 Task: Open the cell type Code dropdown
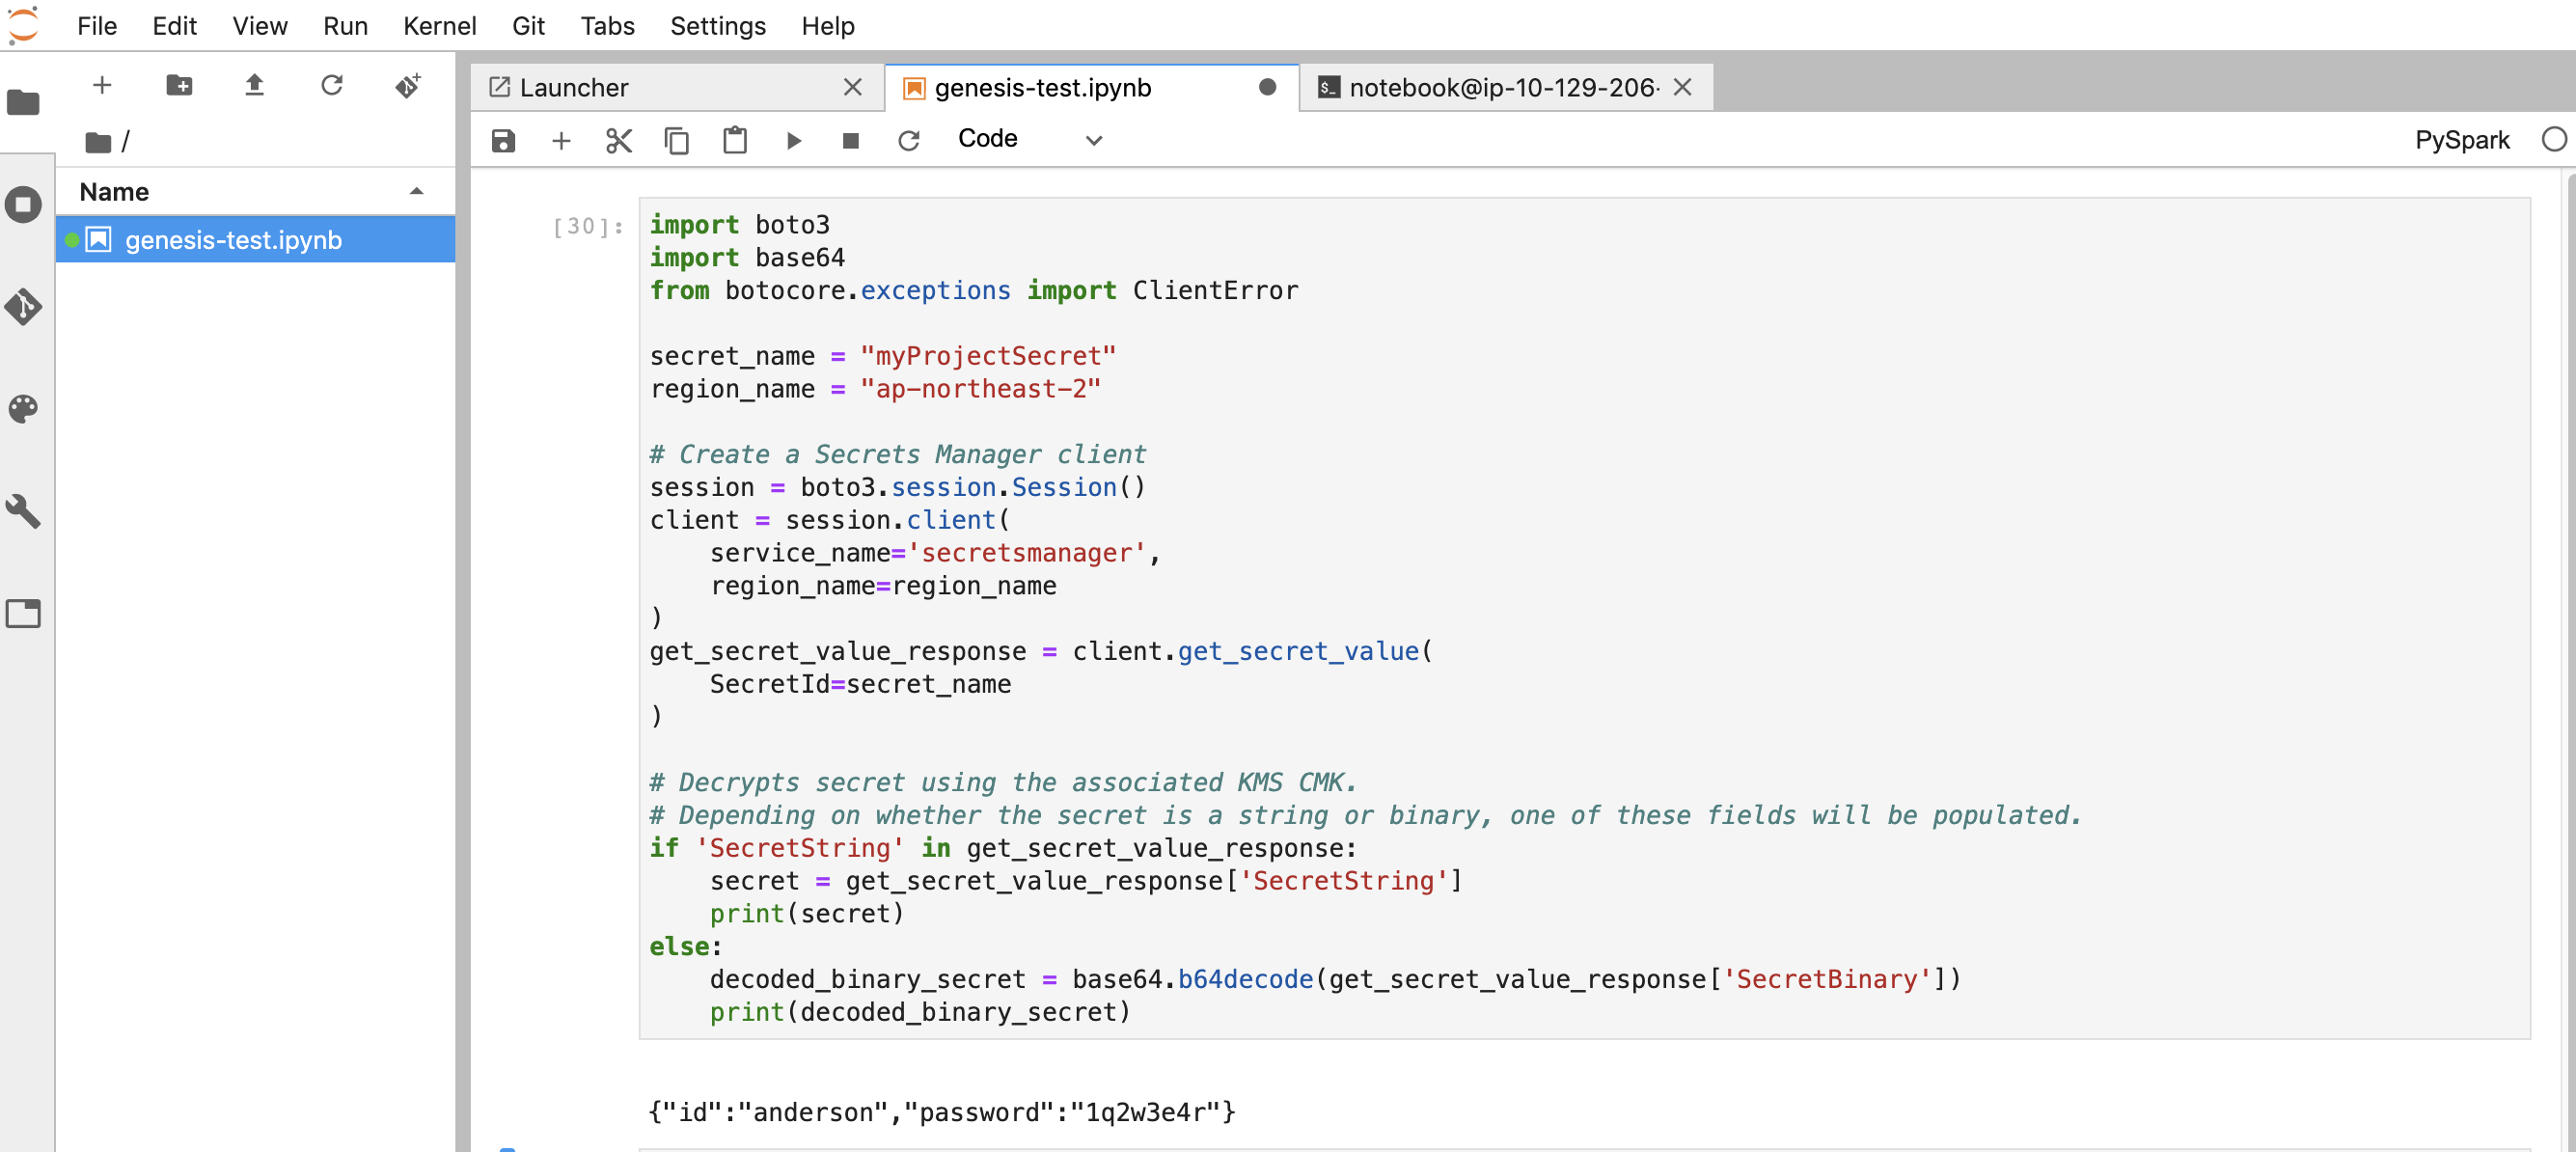pyautogui.click(x=1029, y=140)
